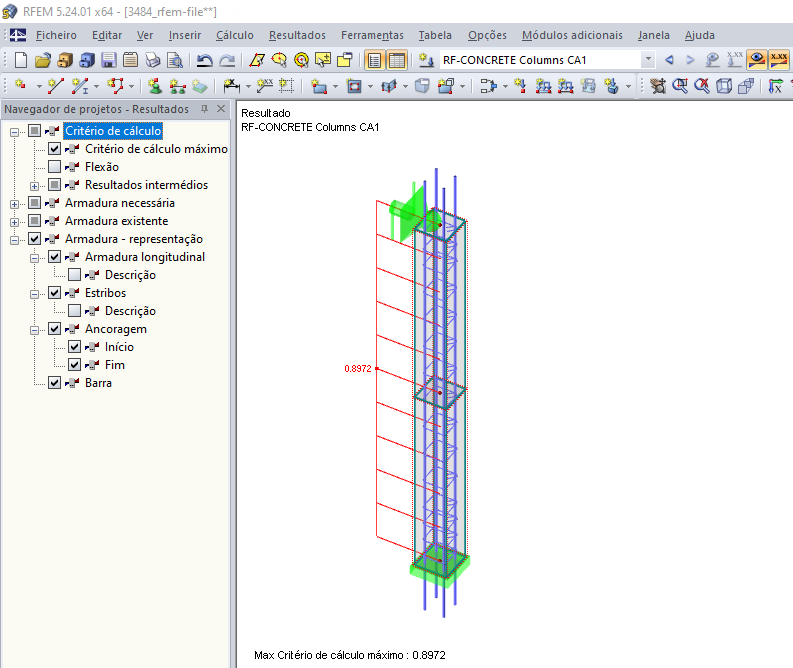This screenshot has height=668, width=793.
Task: Uncheck the Início anchorage checkbox
Action: point(74,347)
